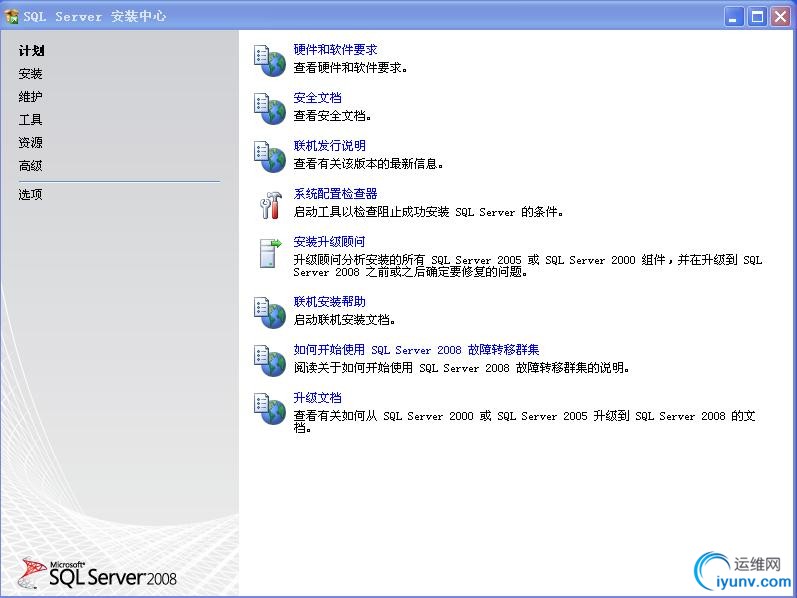View the 联机发行说明 link
Image resolution: width=797 pixels, height=598 pixels.
click(330, 145)
